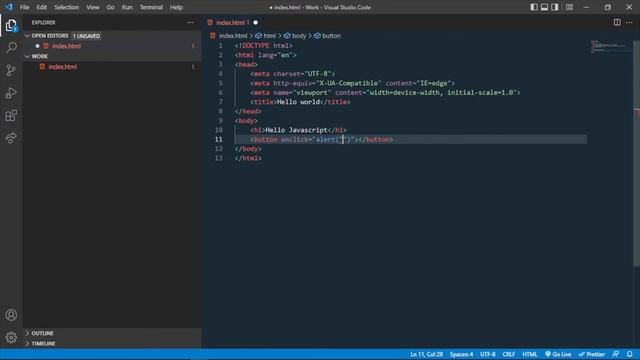
Task: Open the Explorer view in activity bar
Action: tap(11, 25)
